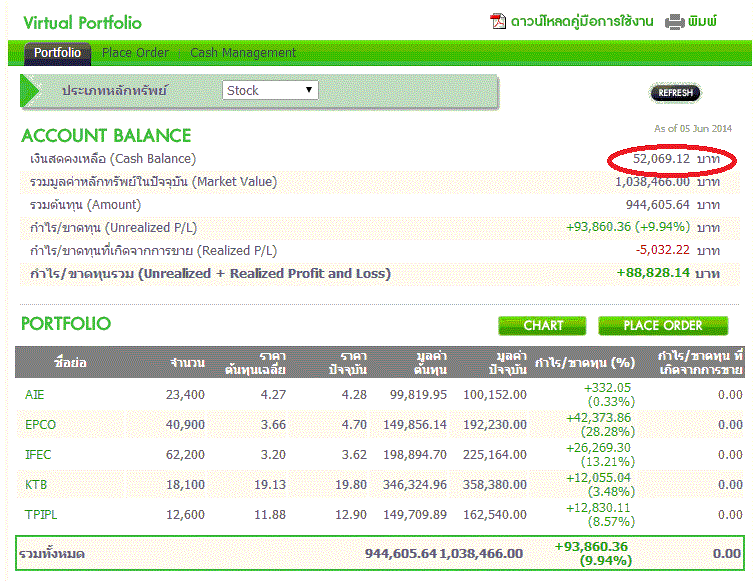Open the Stock security type dropdown
The width and height of the screenshot is (753, 581).
point(270,90)
